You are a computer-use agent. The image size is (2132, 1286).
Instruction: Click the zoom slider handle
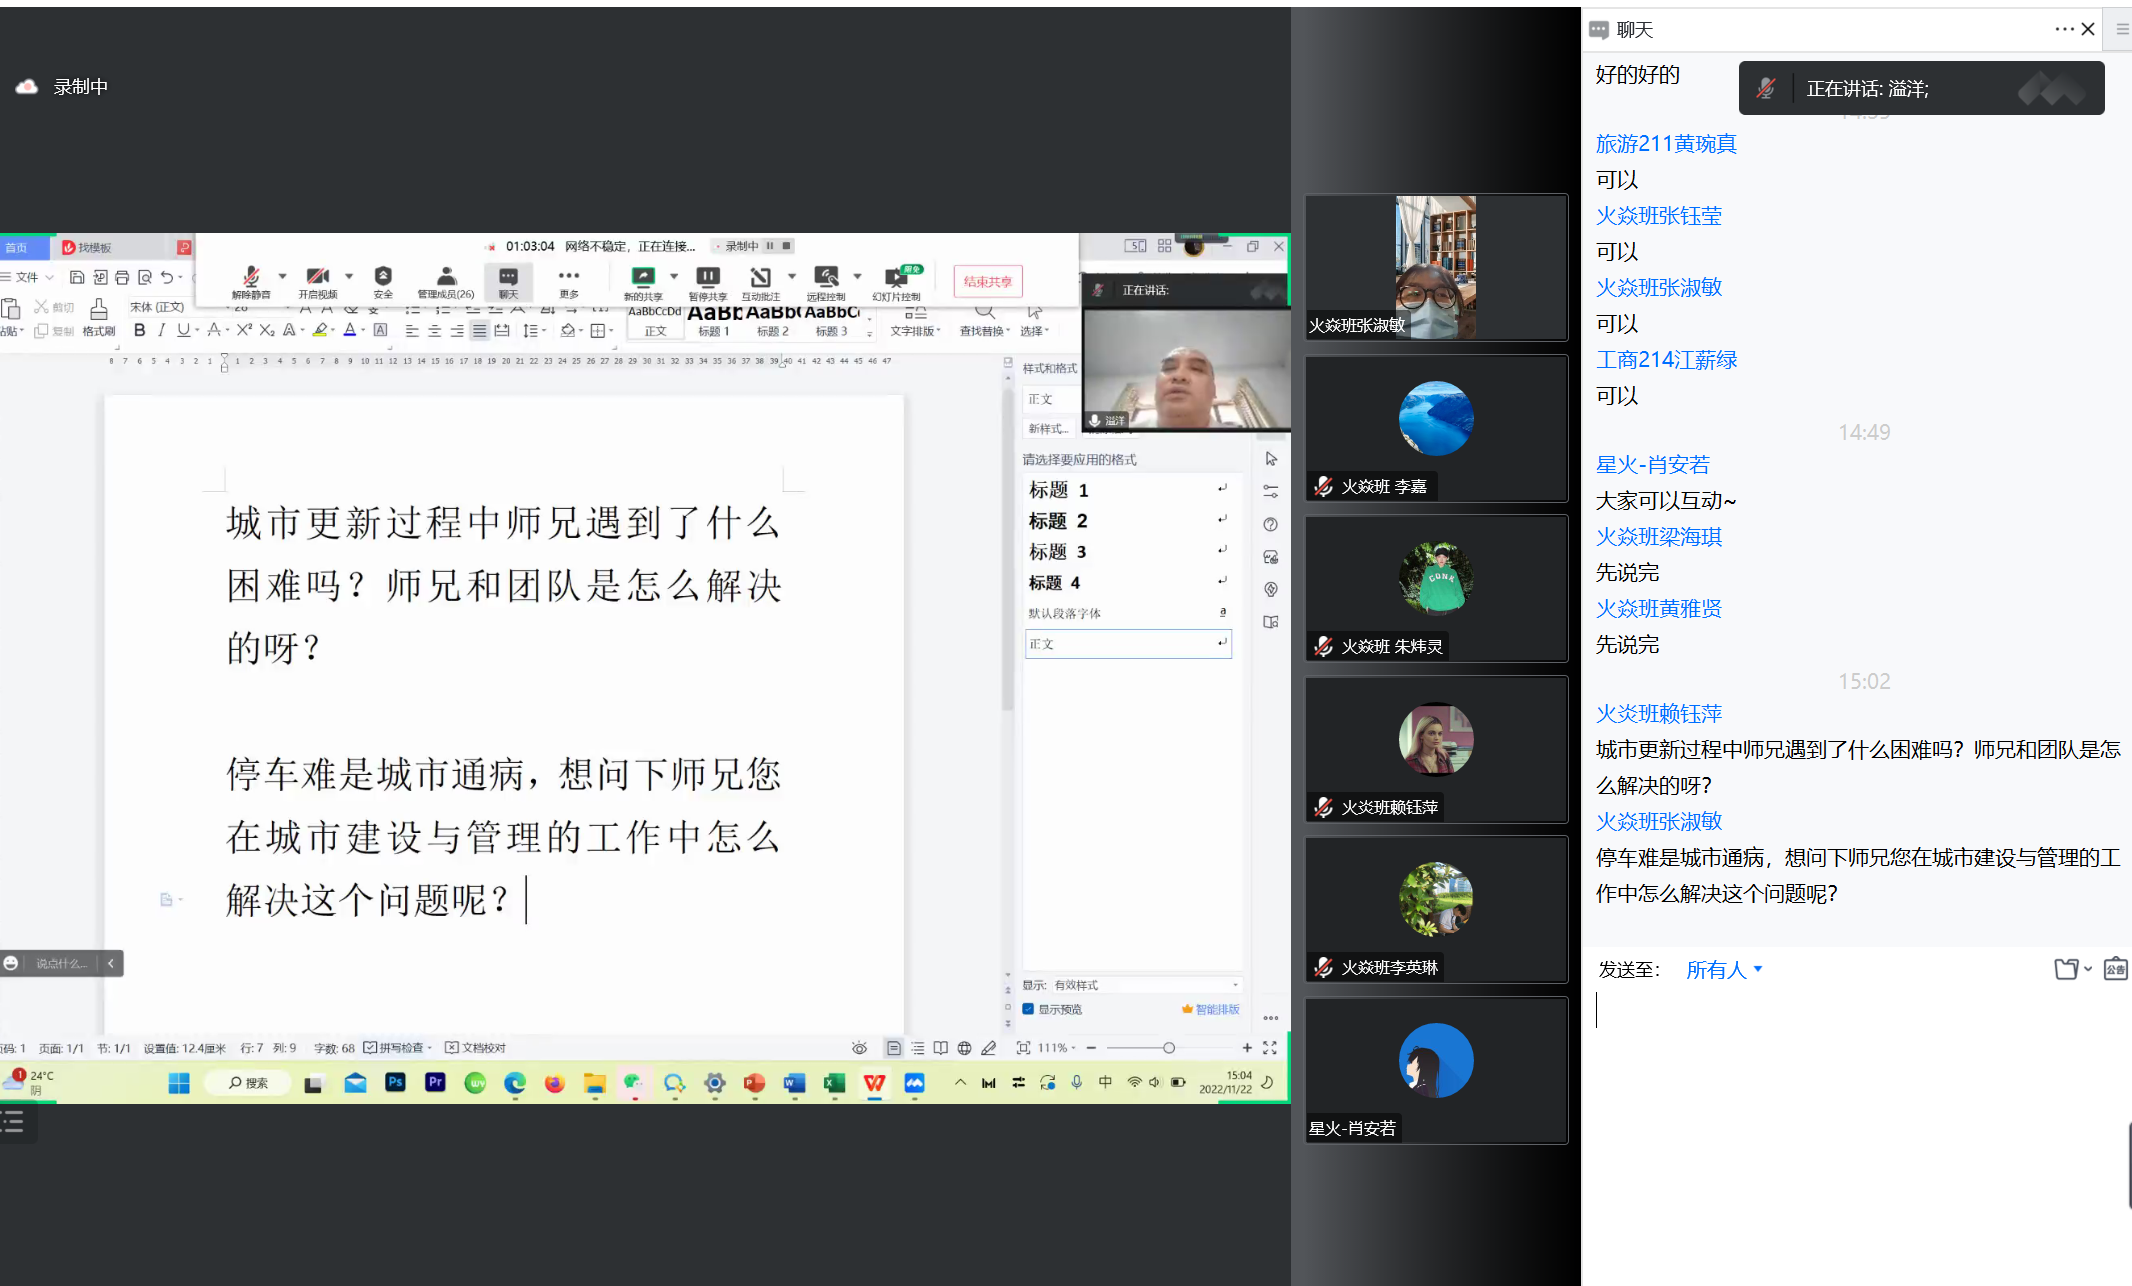point(1168,1048)
